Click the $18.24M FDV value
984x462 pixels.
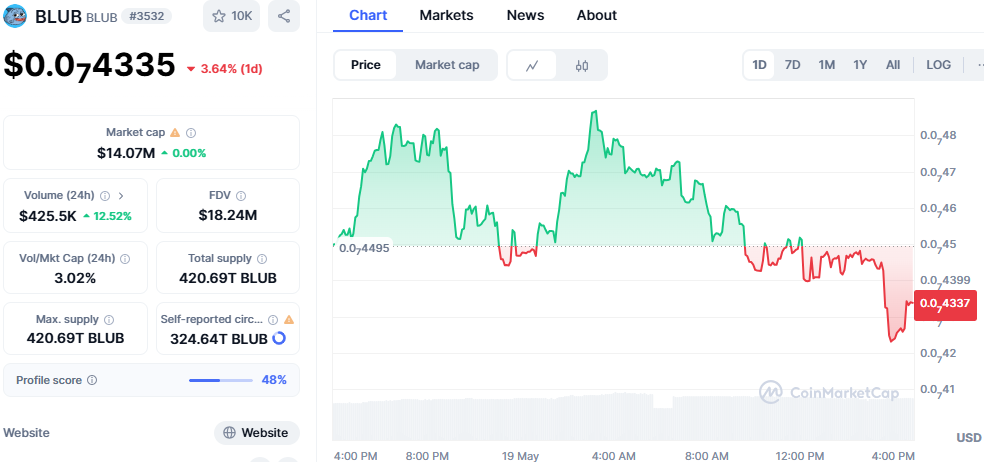click(x=228, y=215)
